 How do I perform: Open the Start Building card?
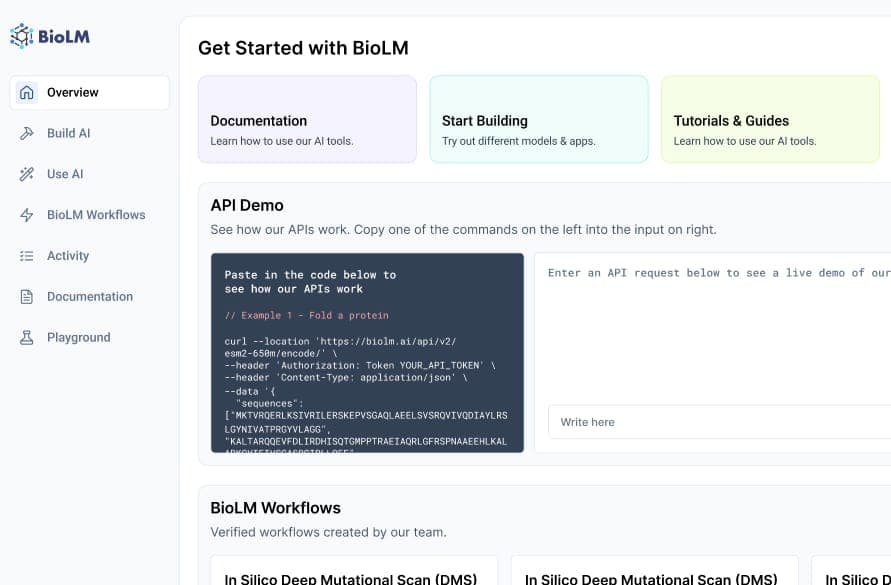[x=538, y=119]
